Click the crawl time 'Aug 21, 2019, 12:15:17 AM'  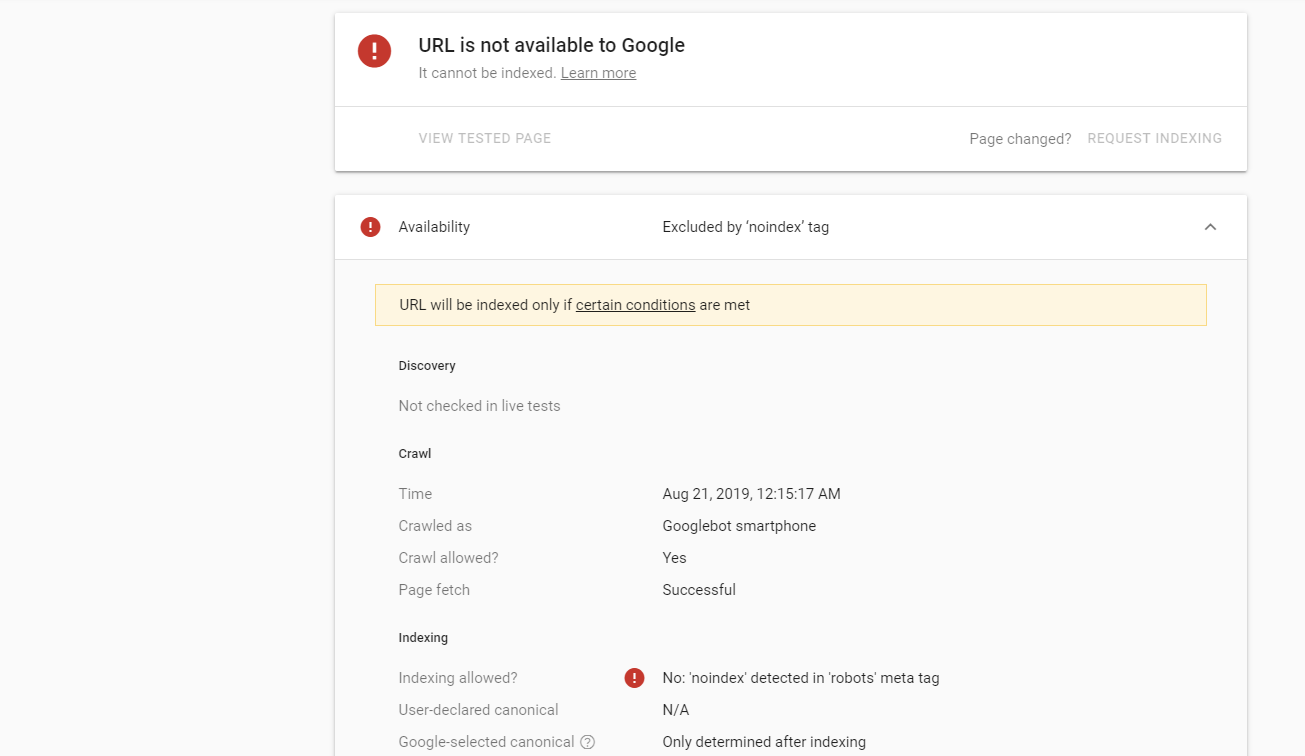[751, 494]
